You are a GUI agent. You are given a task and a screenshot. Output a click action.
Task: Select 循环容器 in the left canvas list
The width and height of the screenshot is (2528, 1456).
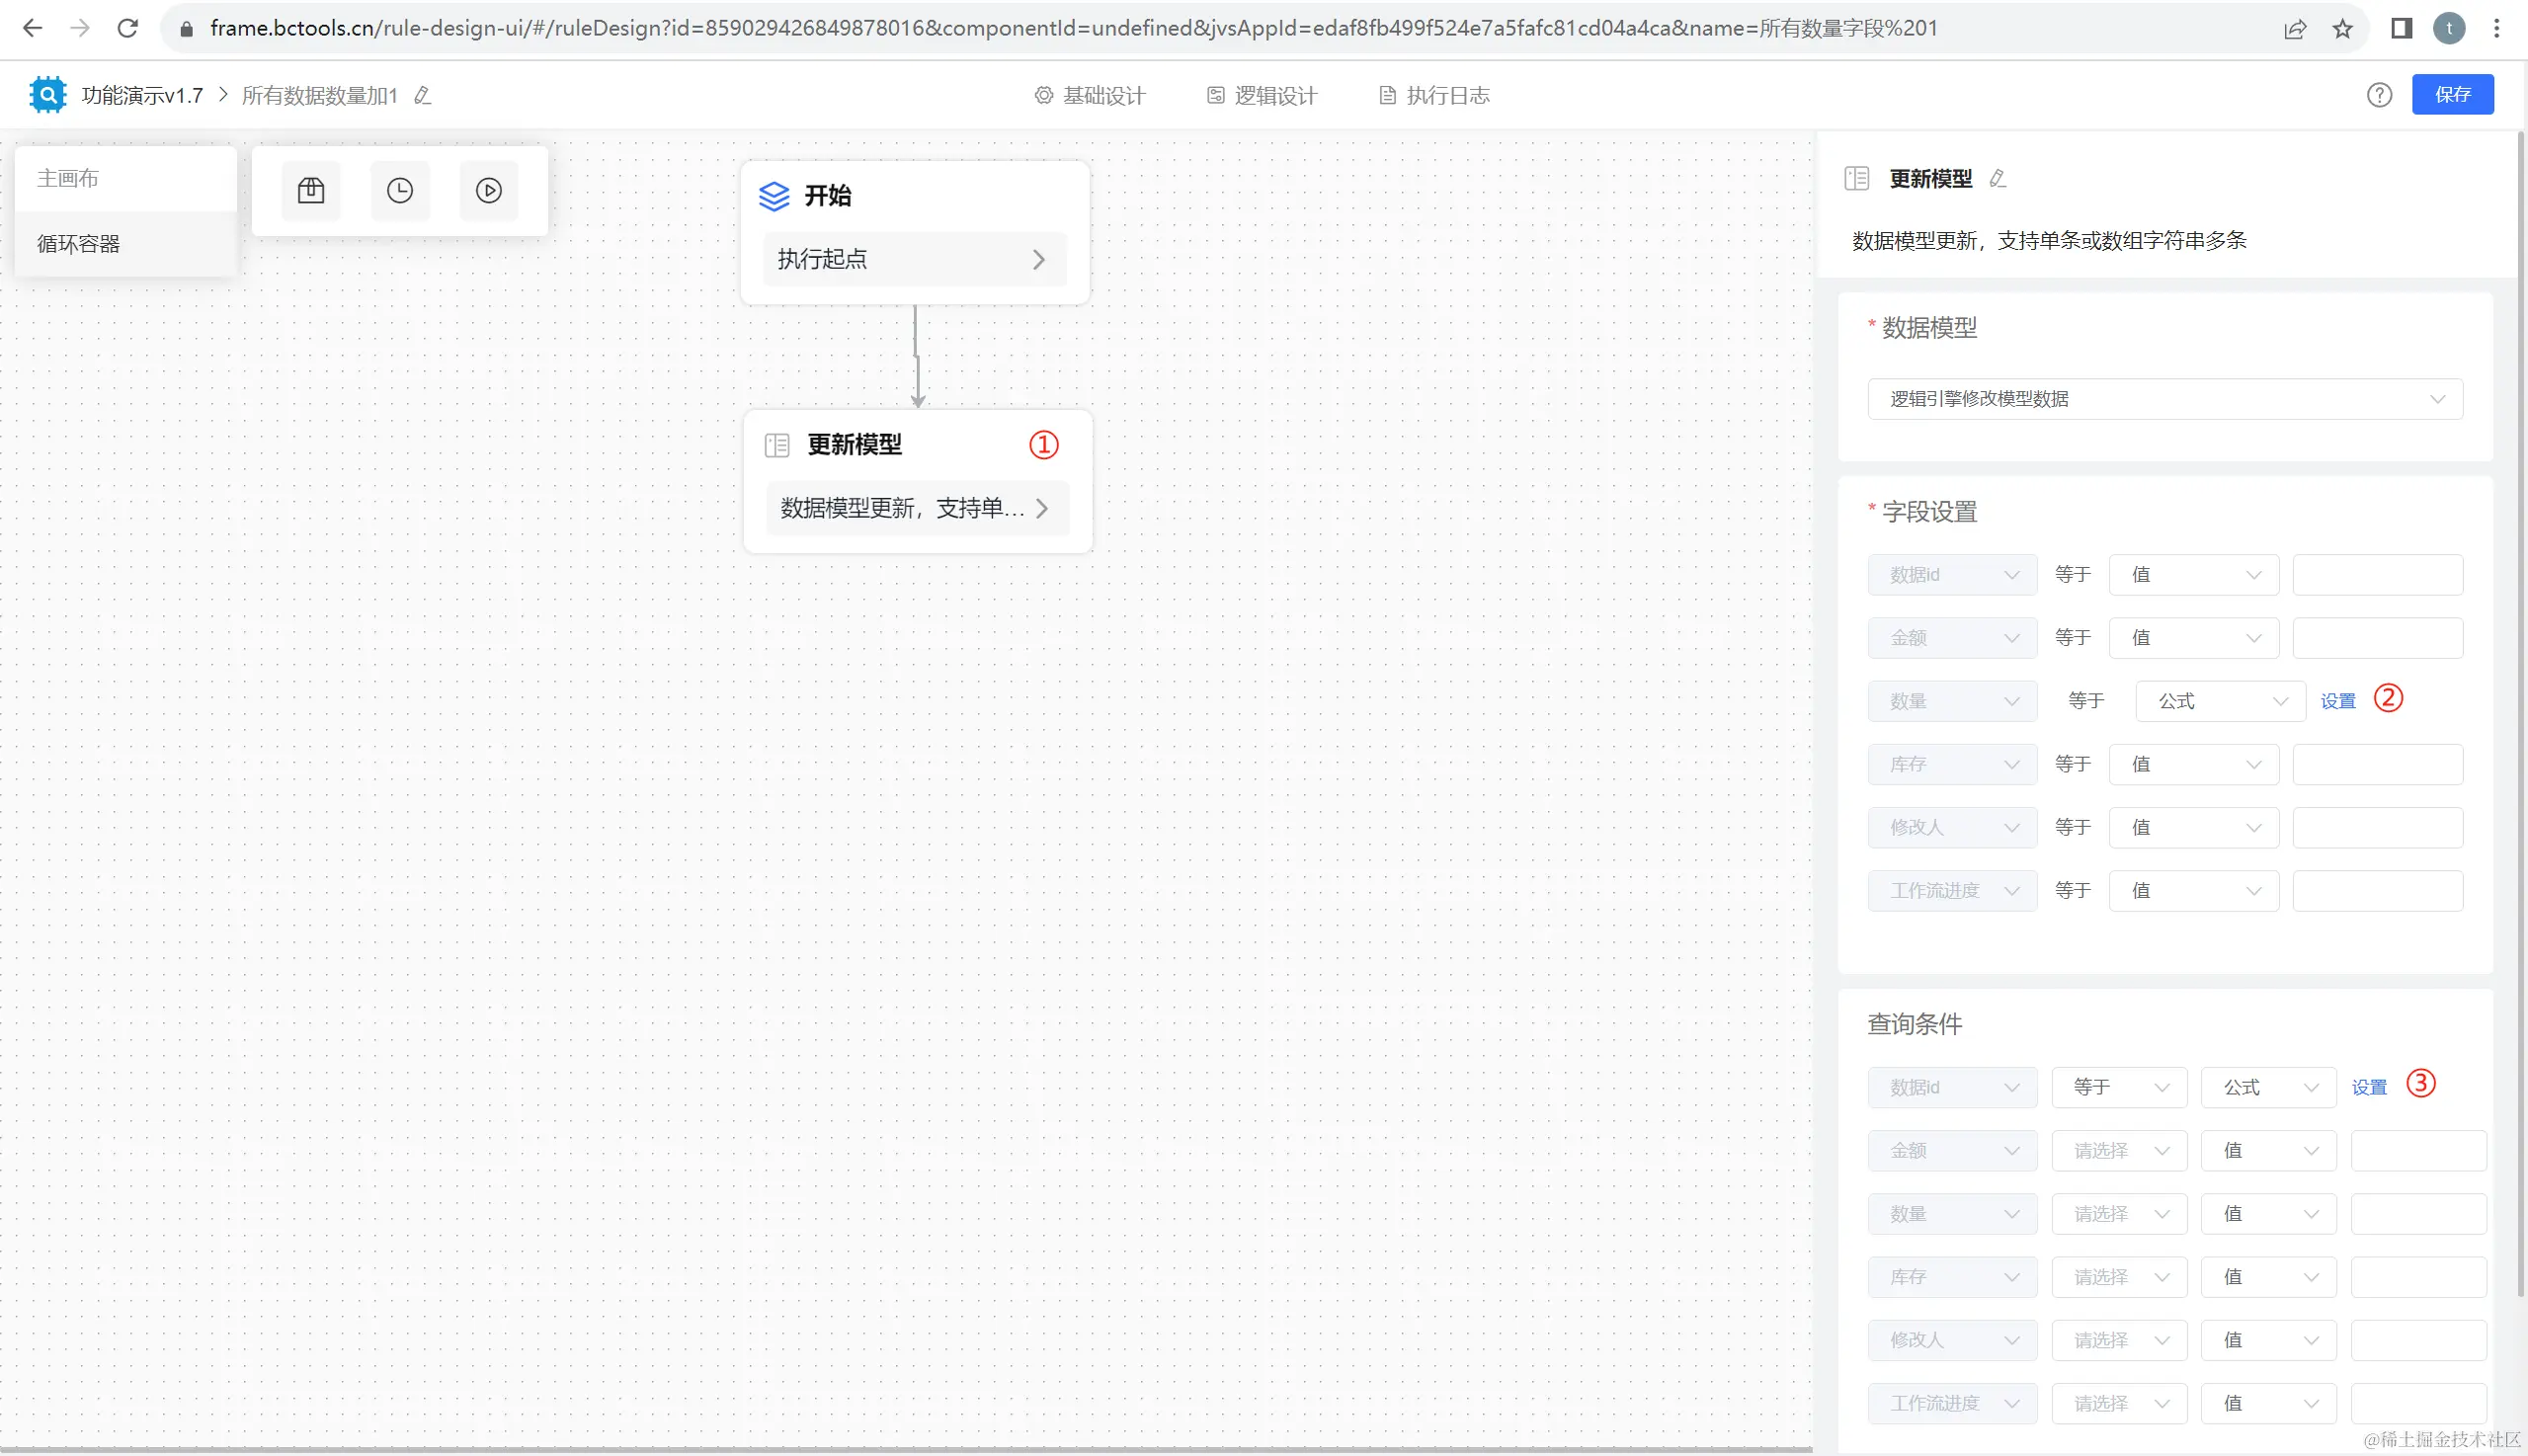click(x=79, y=244)
